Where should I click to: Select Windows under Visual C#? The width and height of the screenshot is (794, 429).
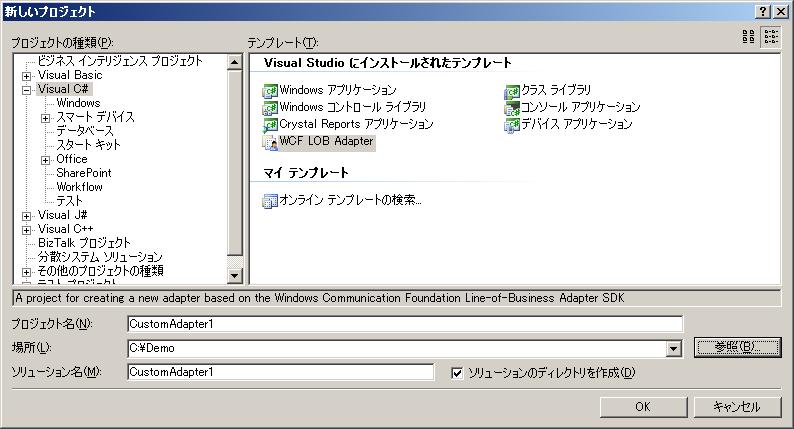click(78, 103)
